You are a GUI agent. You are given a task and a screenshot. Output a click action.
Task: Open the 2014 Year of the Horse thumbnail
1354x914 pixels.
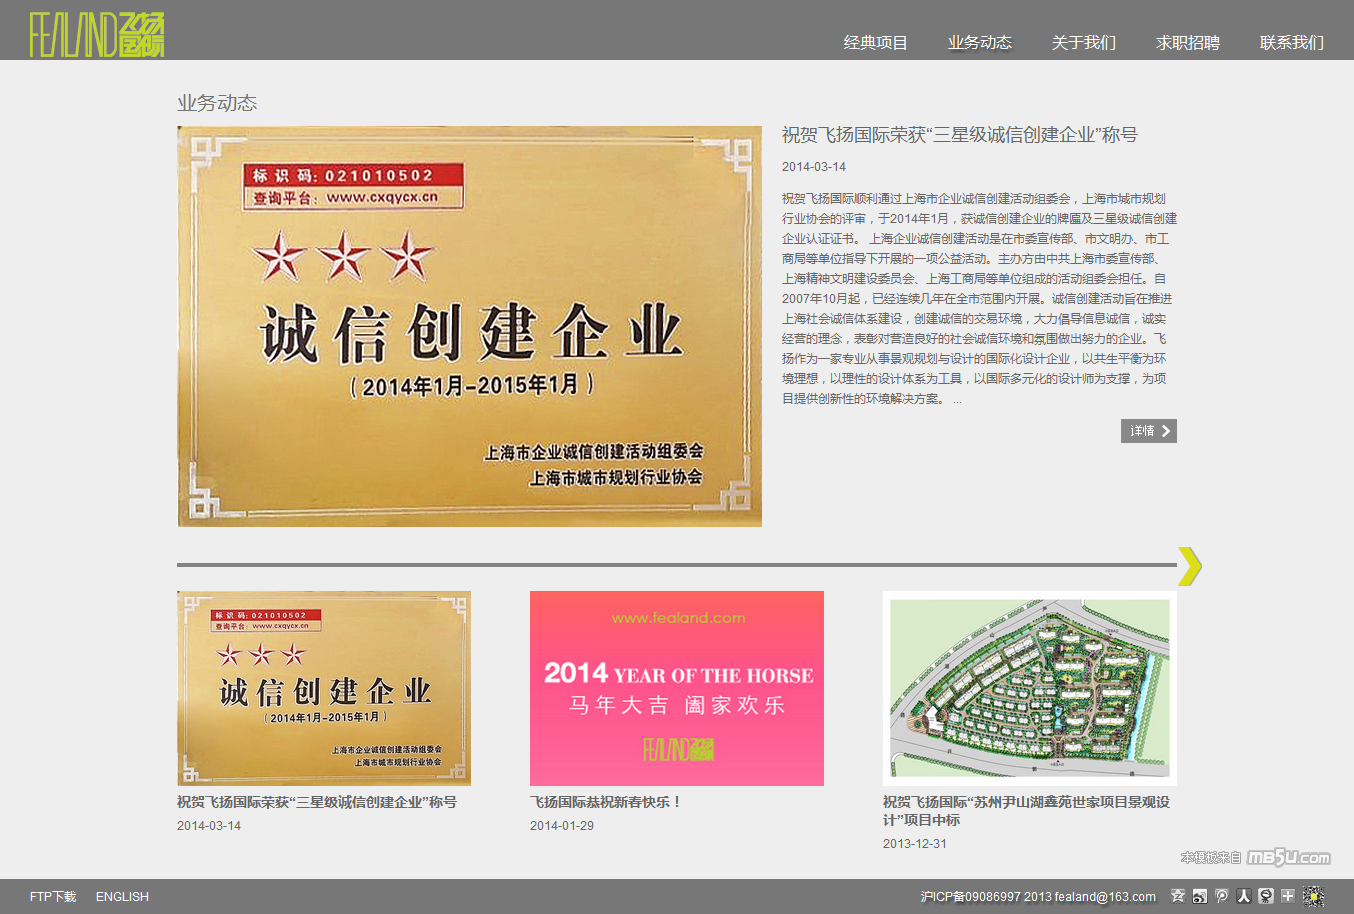point(677,688)
